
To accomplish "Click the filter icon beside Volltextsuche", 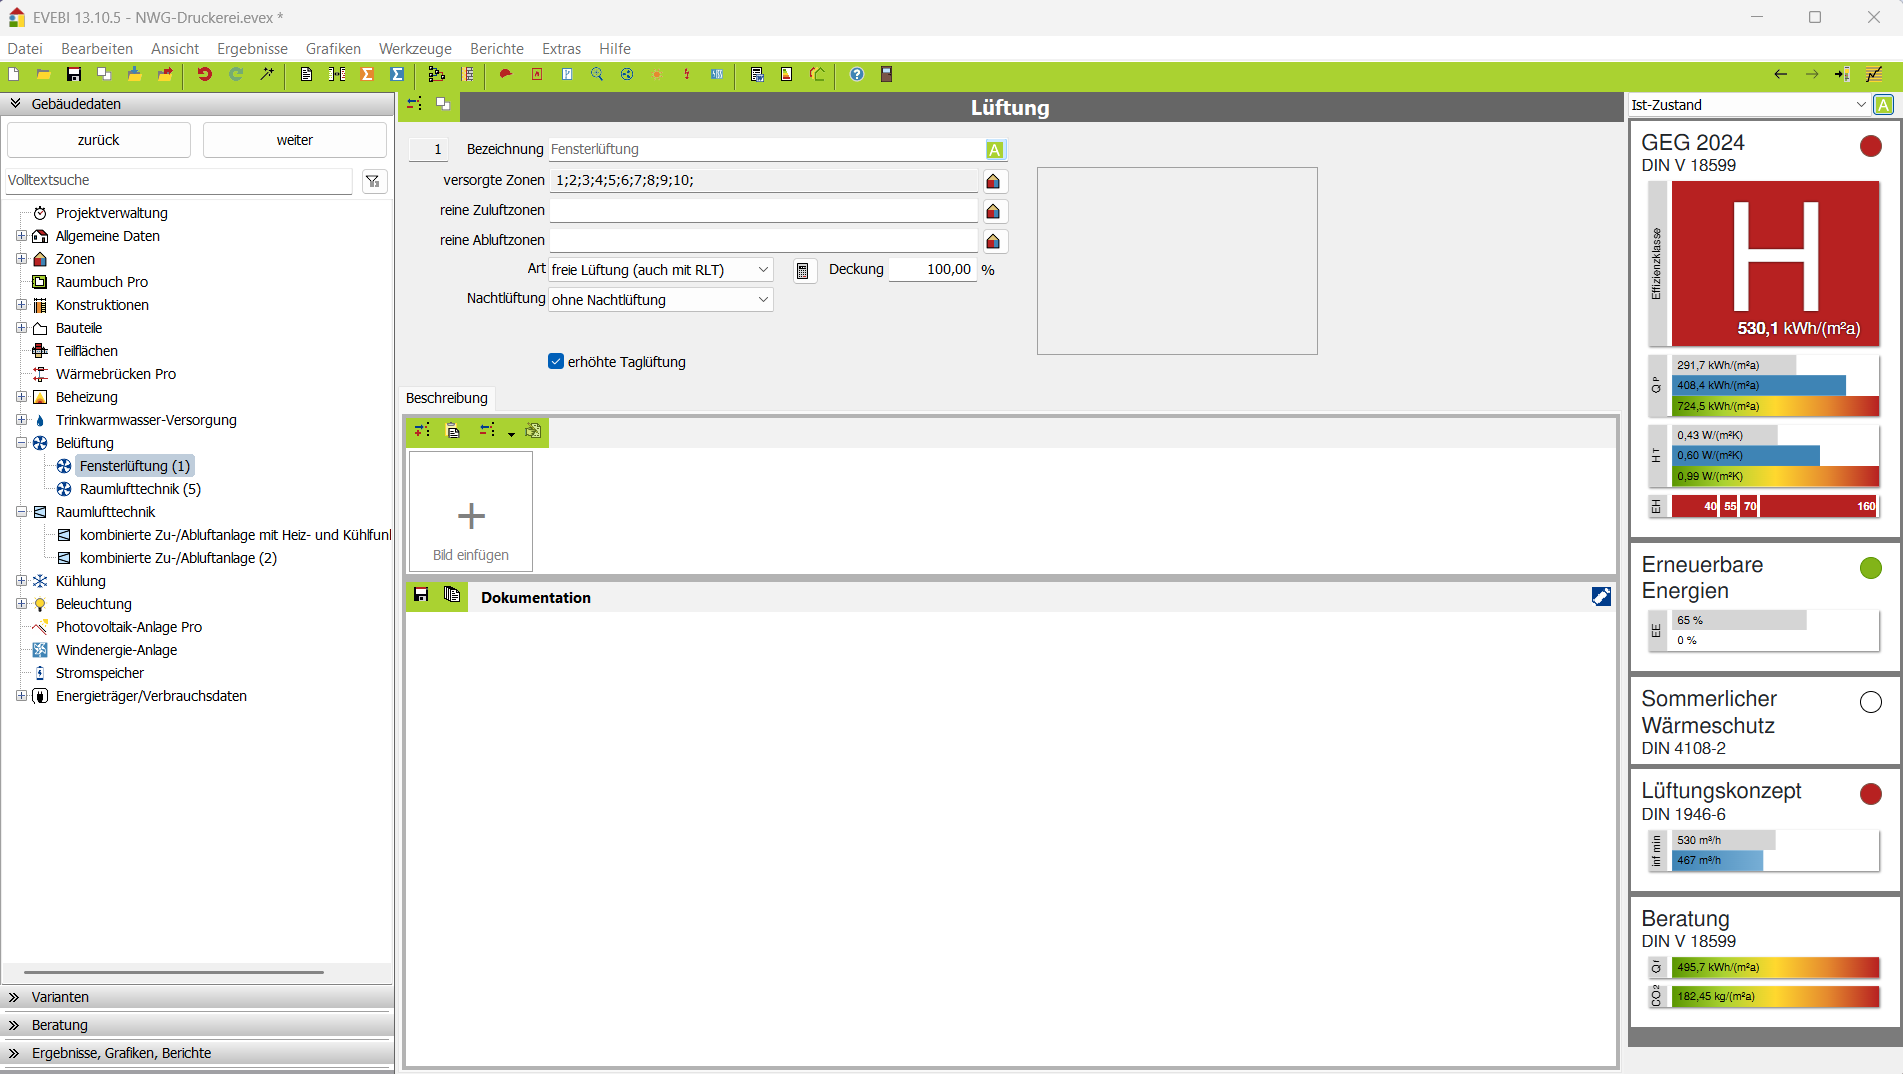I will click(373, 181).
